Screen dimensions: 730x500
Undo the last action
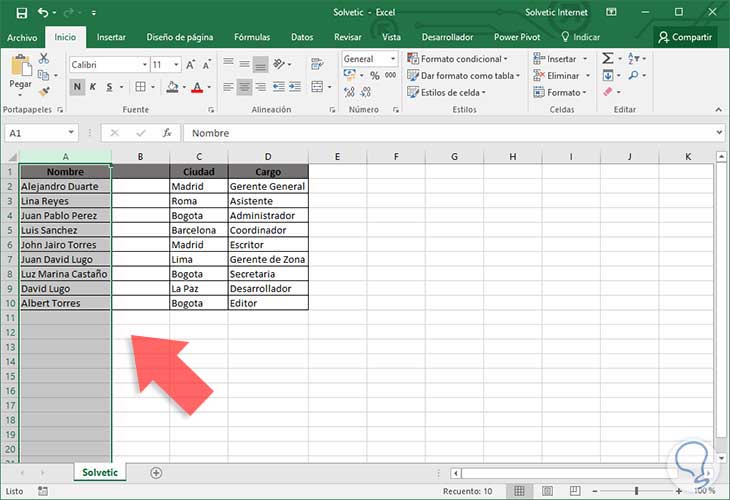click(x=43, y=13)
